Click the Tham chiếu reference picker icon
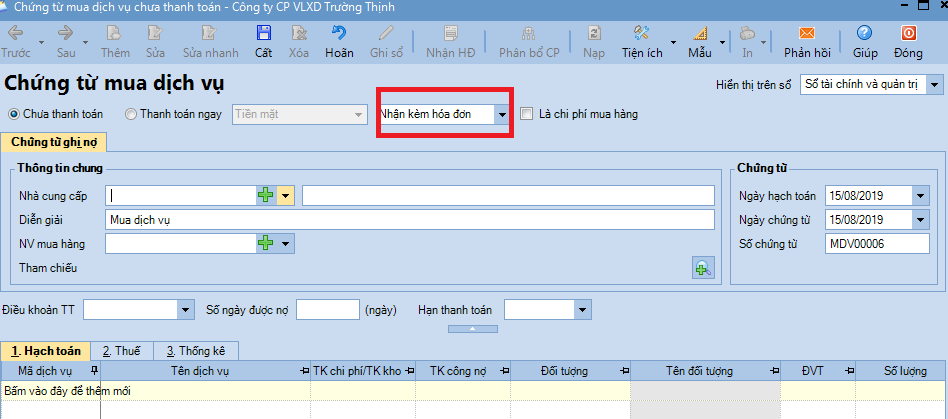This screenshot has width=948, height=419. click(x=702, y=267)
